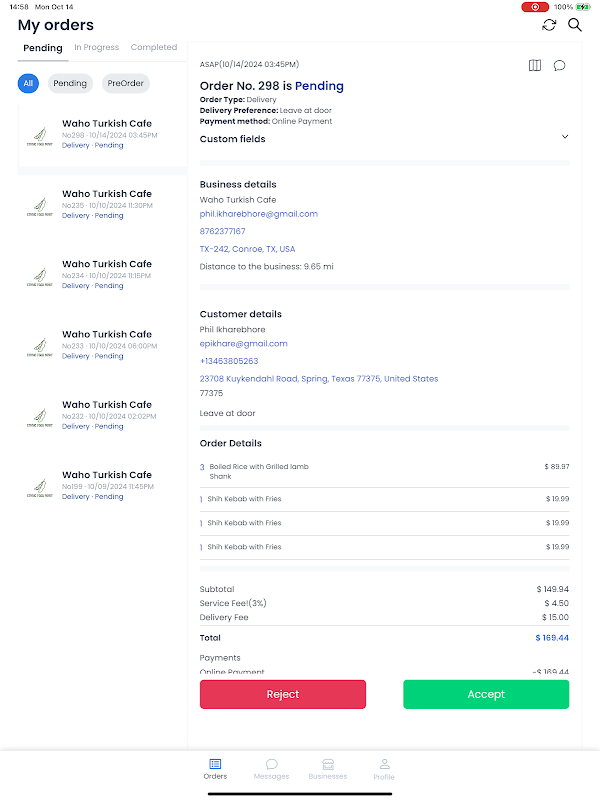Open Profile in bottom navigation
The height and width of the screenshot is (800, 600).
click(x=384, y=769)
